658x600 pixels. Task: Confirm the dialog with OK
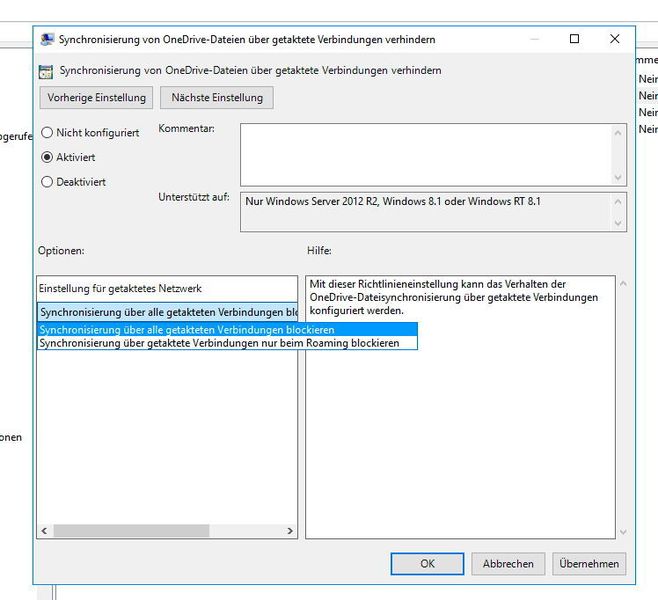tap(427, 563)
